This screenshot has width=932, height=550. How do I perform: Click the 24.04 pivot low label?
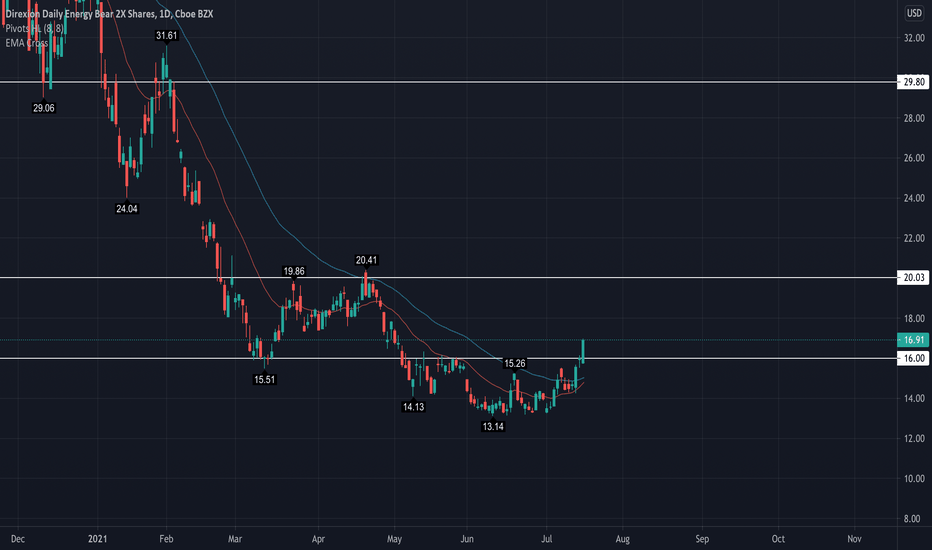127,209
